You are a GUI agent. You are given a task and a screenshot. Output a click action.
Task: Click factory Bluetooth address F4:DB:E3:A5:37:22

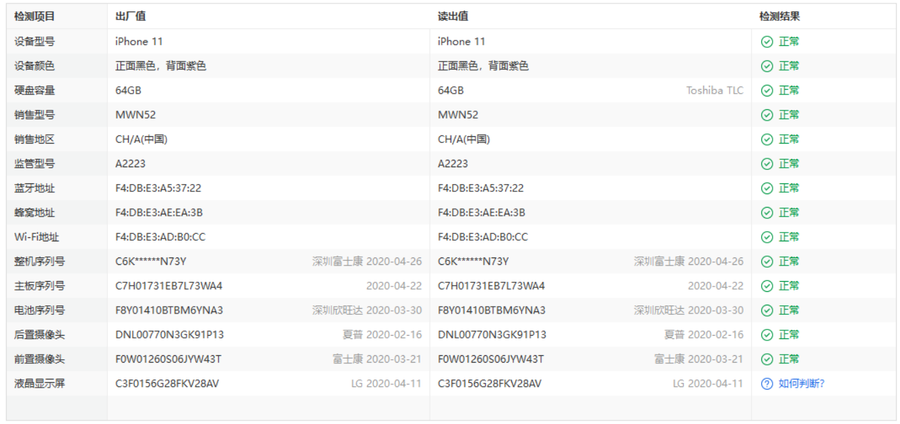pos(158,188)
